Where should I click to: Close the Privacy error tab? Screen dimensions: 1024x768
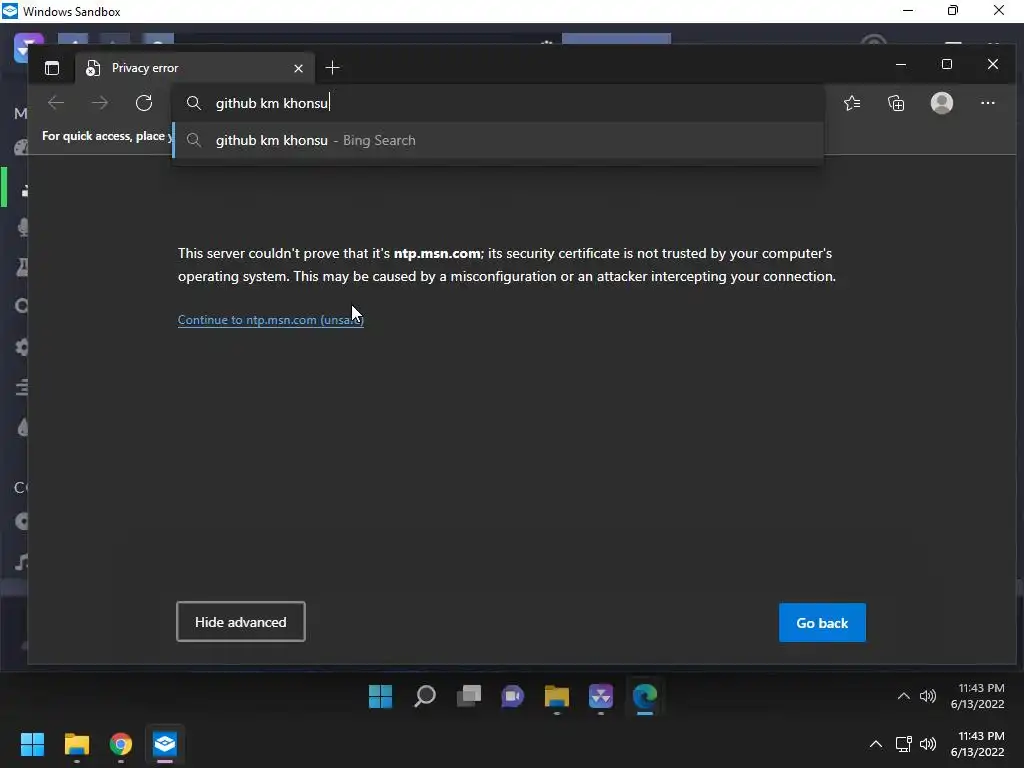(x=298, y=69)
